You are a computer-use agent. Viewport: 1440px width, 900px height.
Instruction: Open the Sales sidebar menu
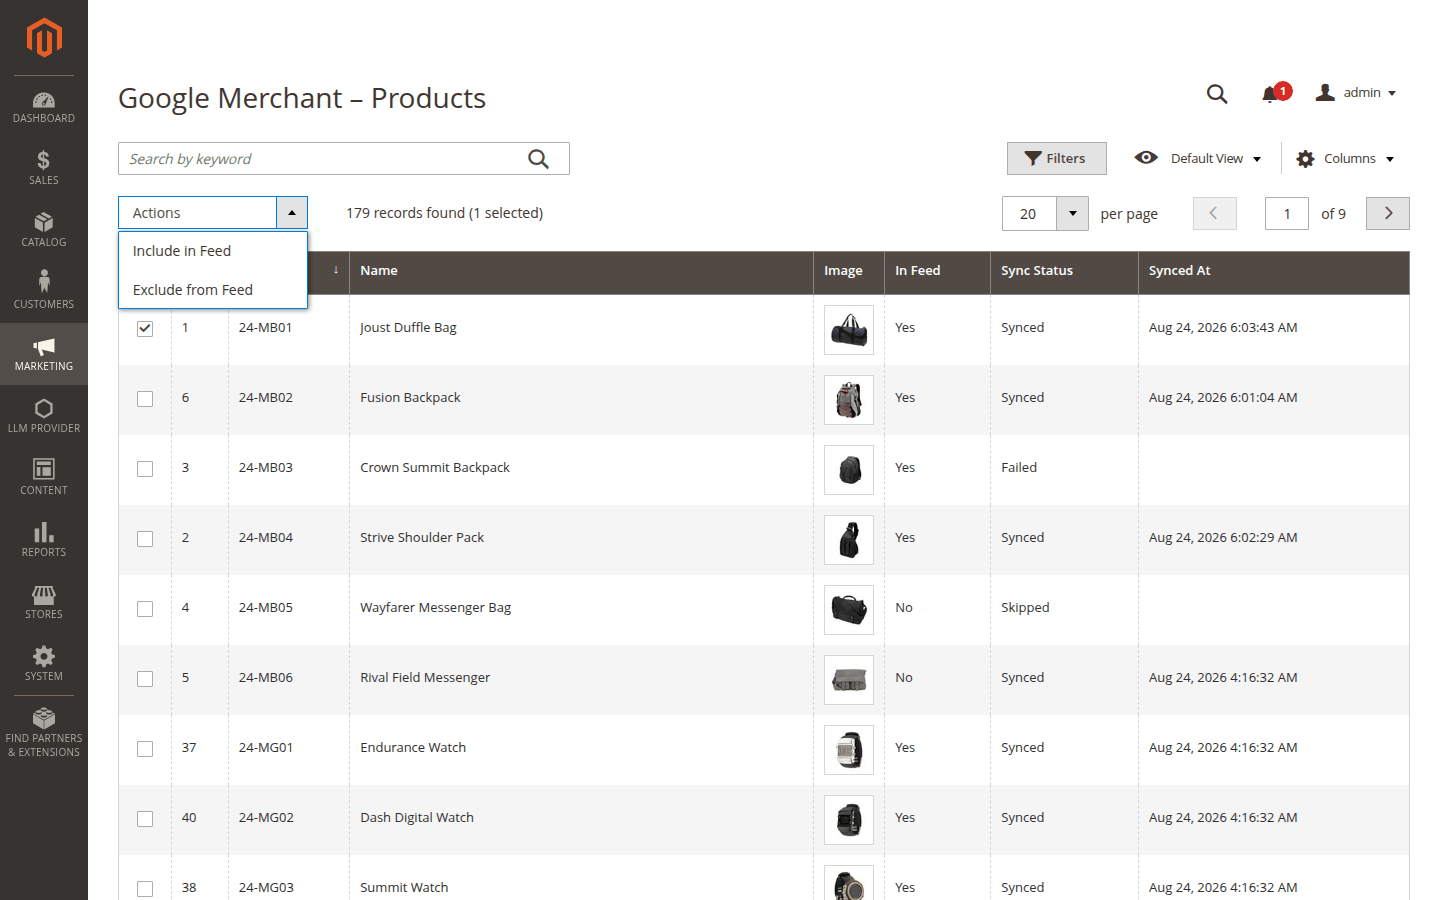[x=44, y=168]
